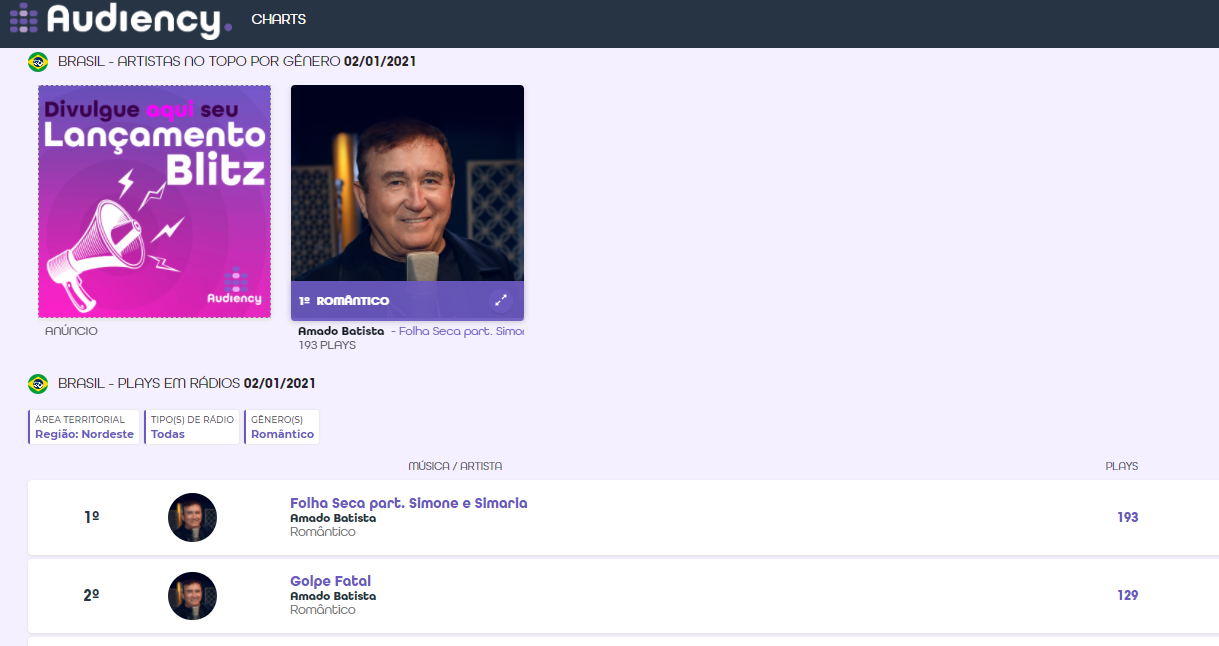1219x646 pixels.
Task: Click the Brazil flag beside Plays em Rádios
Action: coord(38,383)
